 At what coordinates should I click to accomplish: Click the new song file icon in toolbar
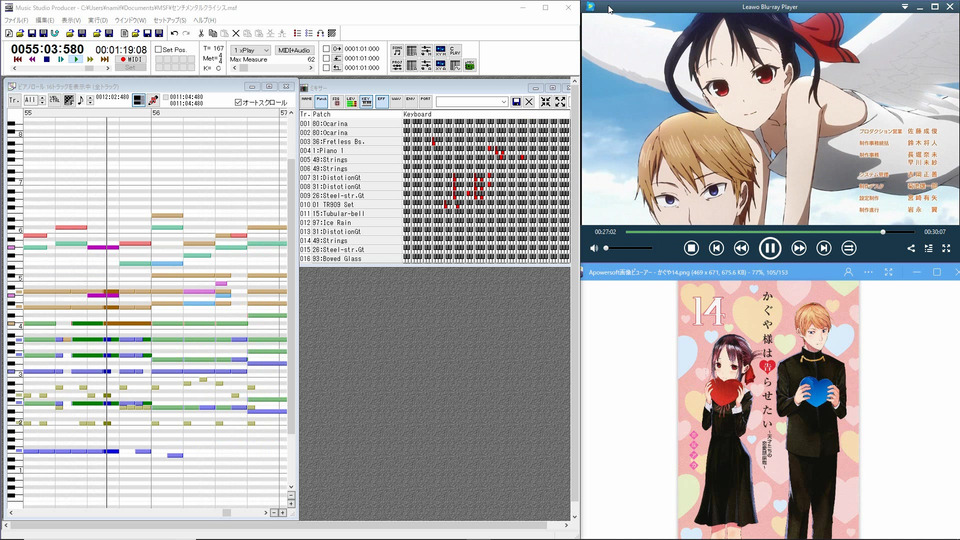pos(9,33)
